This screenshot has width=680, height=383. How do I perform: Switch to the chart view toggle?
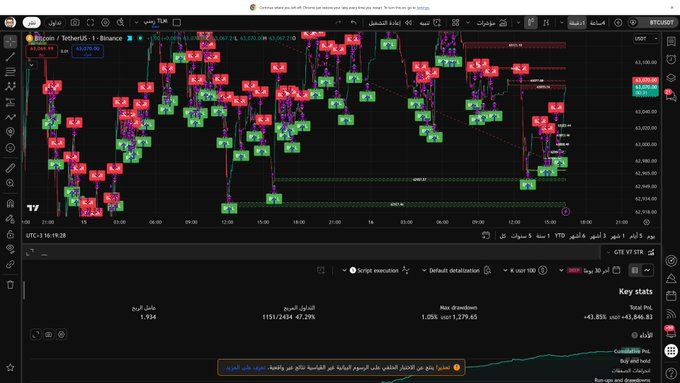point(647,270)
